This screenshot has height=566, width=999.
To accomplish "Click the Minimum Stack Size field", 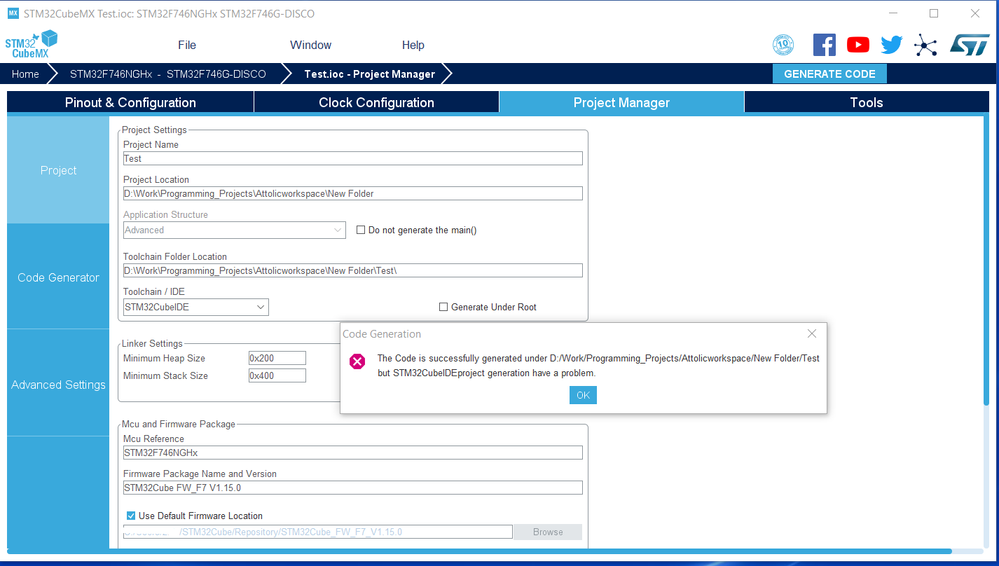I will [x=277, y=375].
